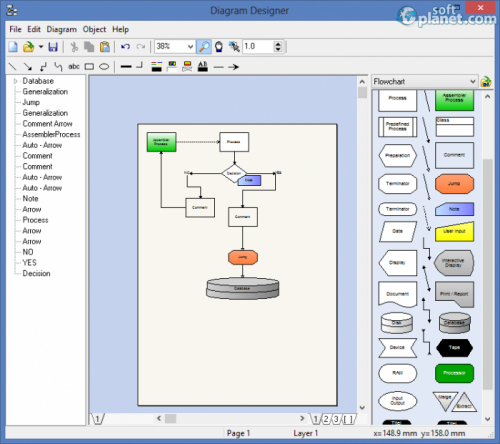This screenshot has width=500, height=444.
Task: Pick the black Tape palette shape
Action: (454, 348)
